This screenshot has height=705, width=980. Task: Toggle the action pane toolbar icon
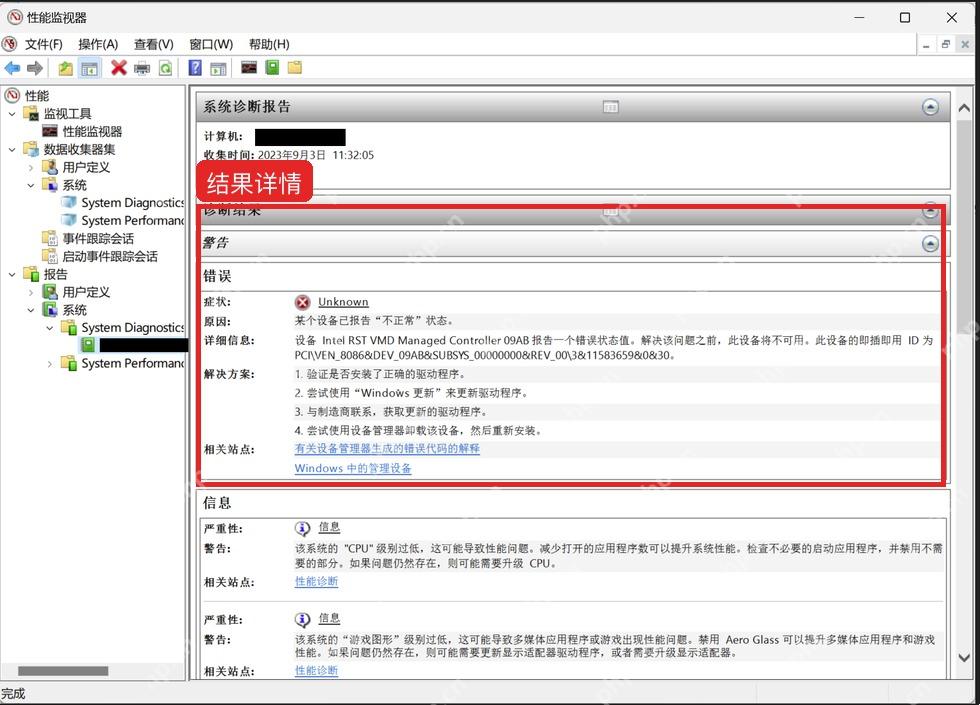point(218,68)
